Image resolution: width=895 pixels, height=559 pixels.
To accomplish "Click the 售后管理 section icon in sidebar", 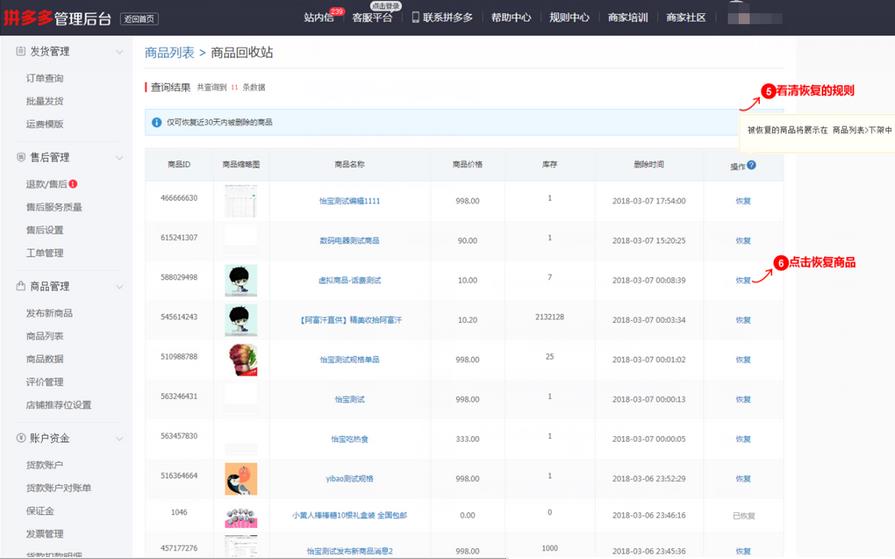I will coord(21,157).
